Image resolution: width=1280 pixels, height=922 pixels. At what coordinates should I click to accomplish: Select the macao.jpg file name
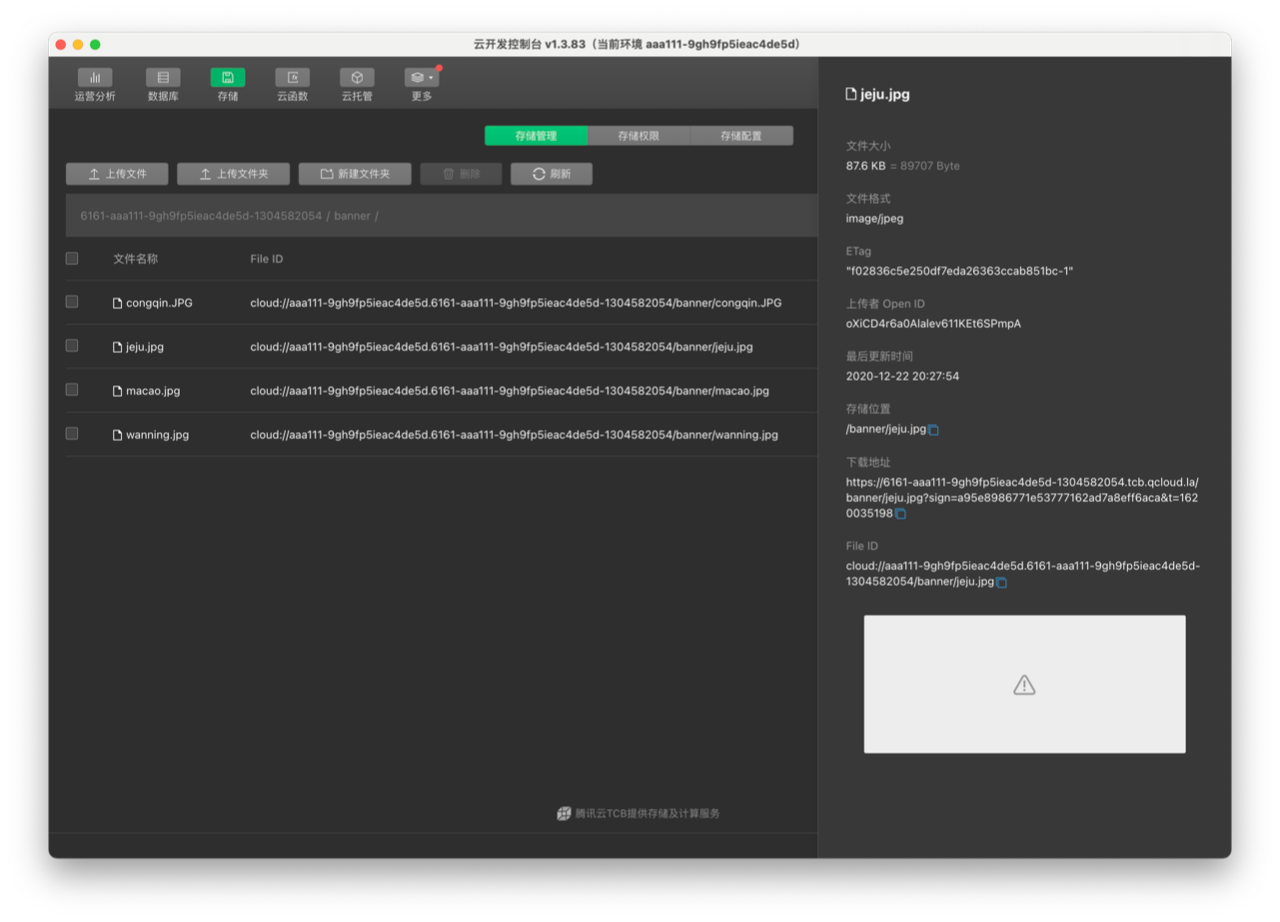(153, 391)
